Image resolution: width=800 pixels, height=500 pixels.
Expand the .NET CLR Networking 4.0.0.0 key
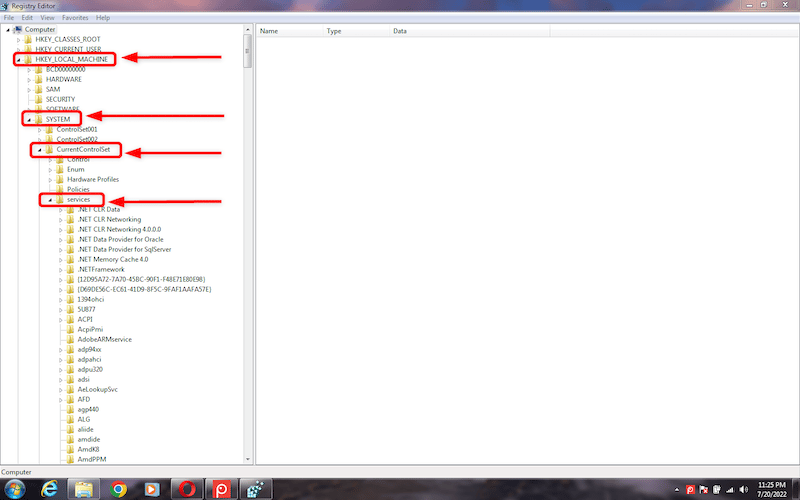tap(61, 230)
